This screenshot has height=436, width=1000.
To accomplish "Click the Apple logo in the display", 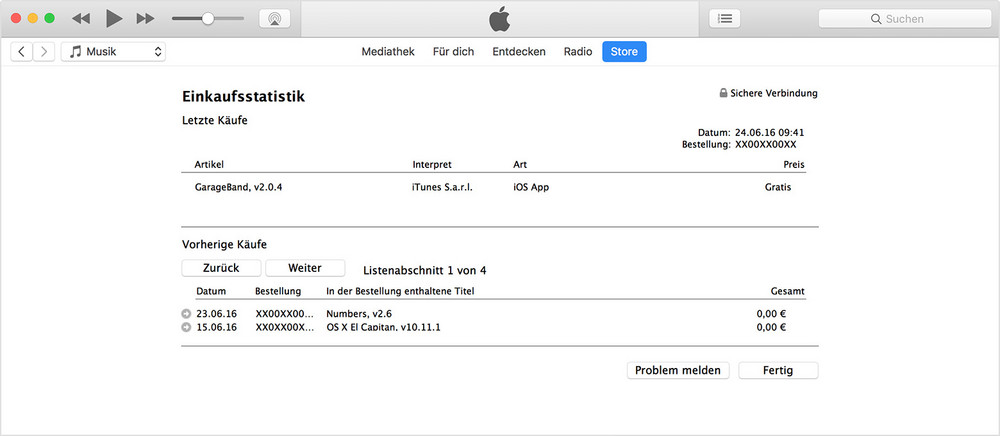I will 499,19.
